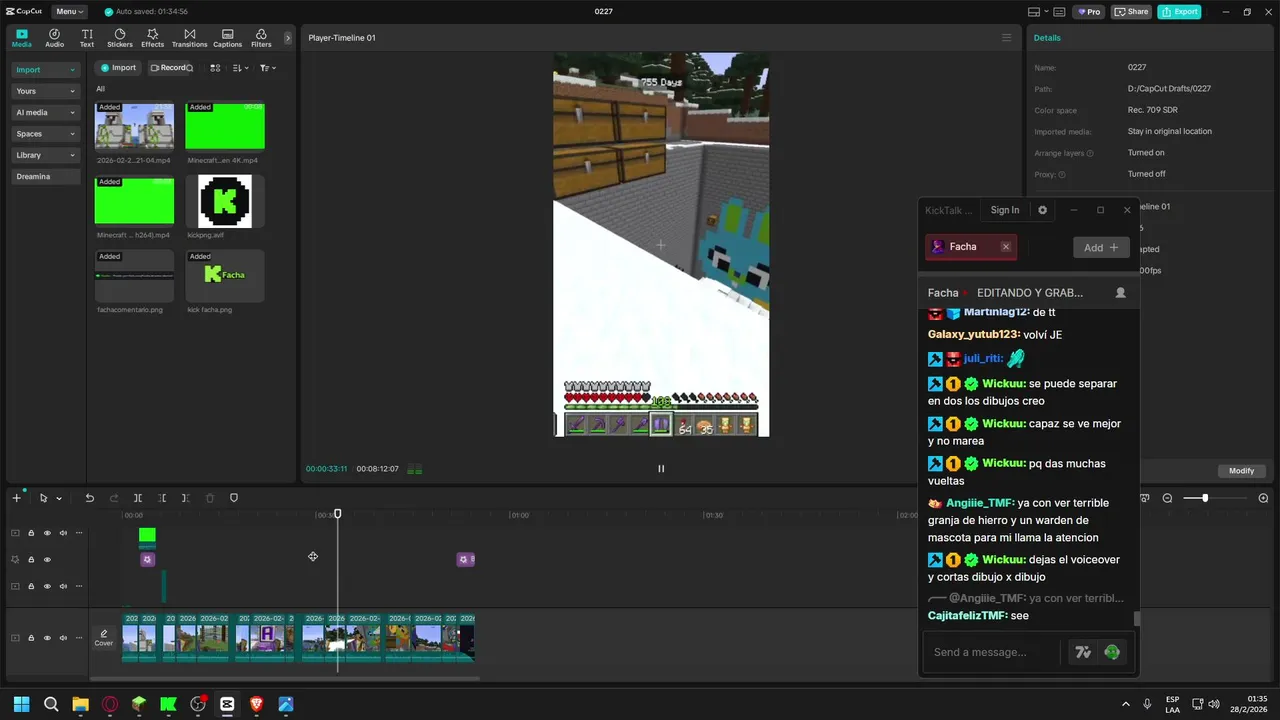The image size is (1280, 720).
Task: Click the trash delete icon in timeline toolbar
Action: (210, 498)
